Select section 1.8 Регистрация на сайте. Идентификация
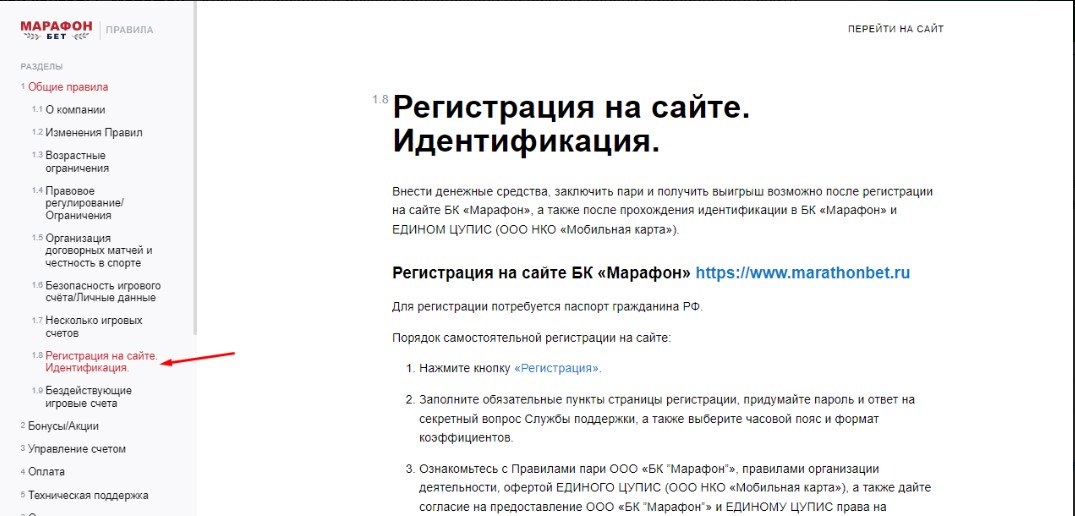The width and height of the screenshot is (1075, 516). pos(101,362)
